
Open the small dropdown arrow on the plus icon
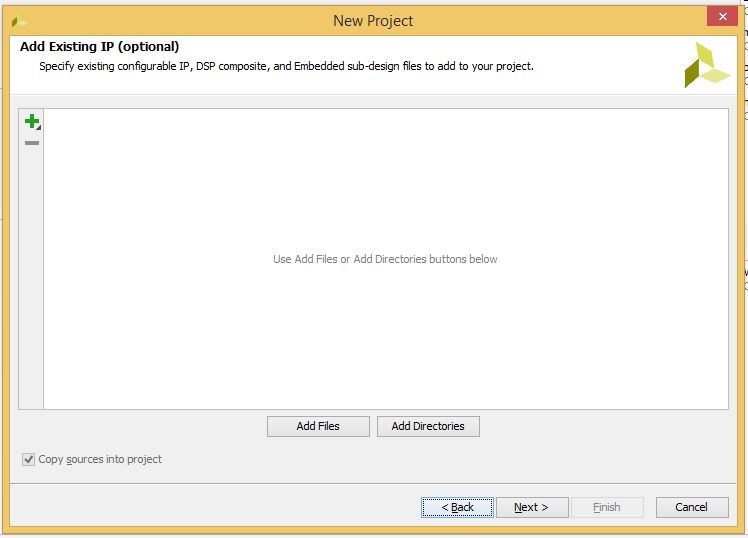[x=38, y=127]
